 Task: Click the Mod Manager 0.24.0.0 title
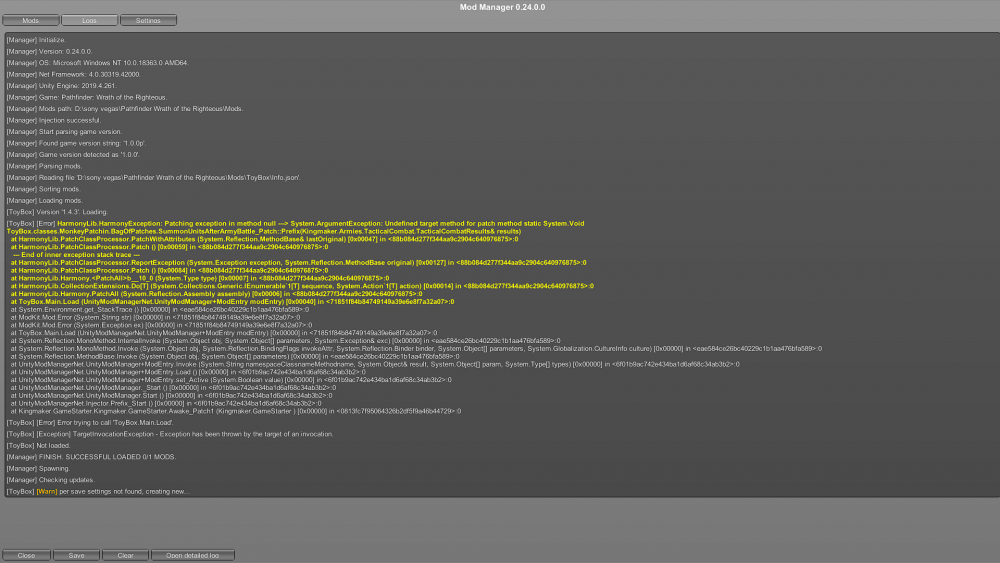pos(502,7)
